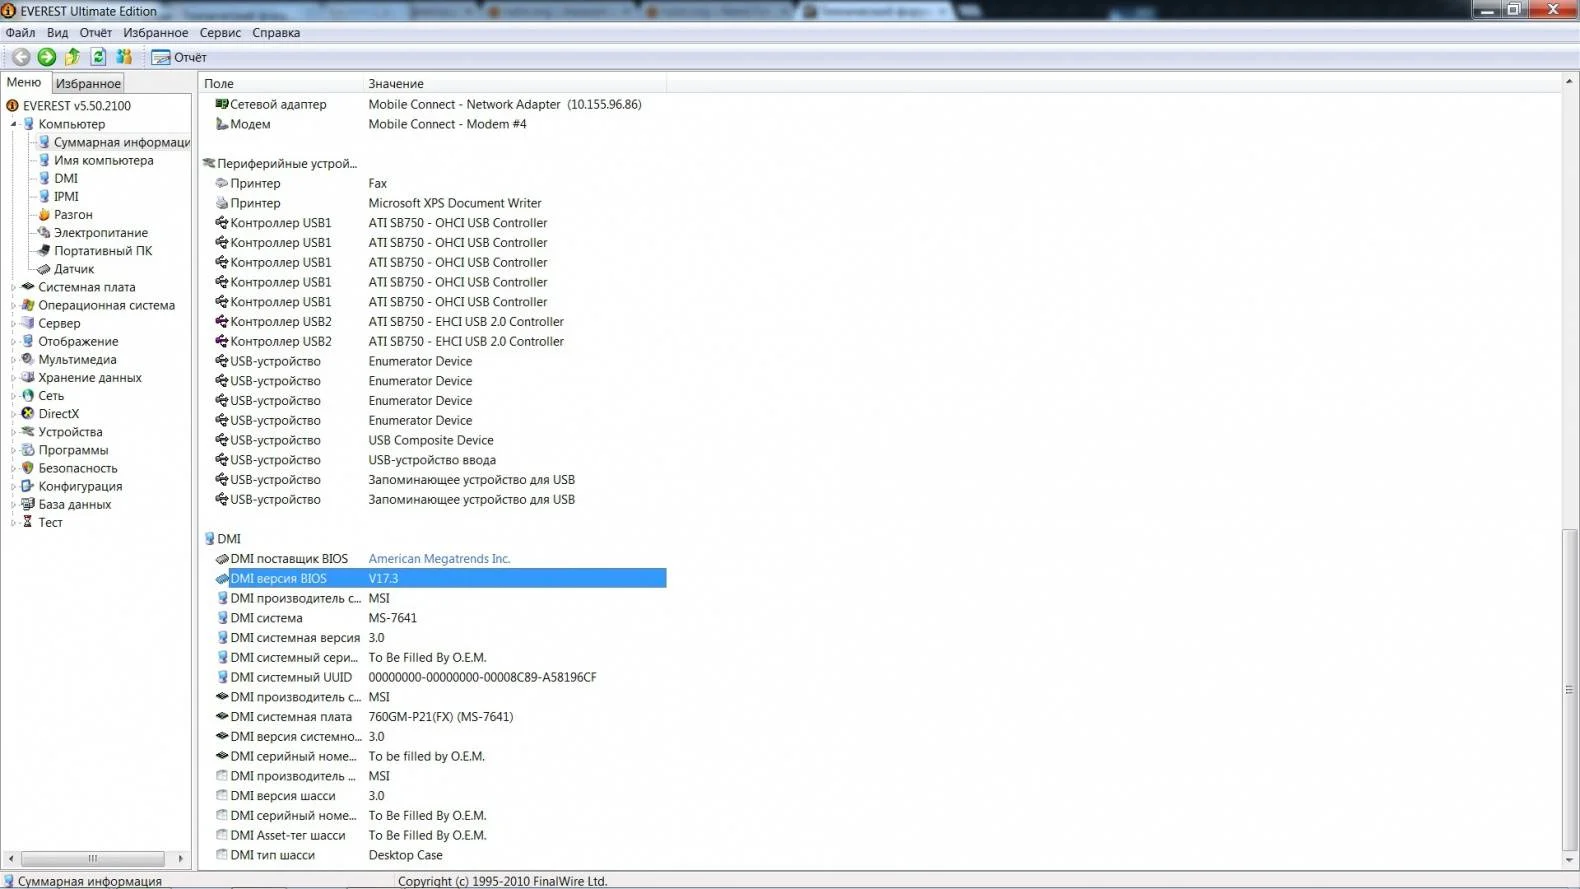
Task: Select the USB Composite Device value
Action: coord(431,440)
